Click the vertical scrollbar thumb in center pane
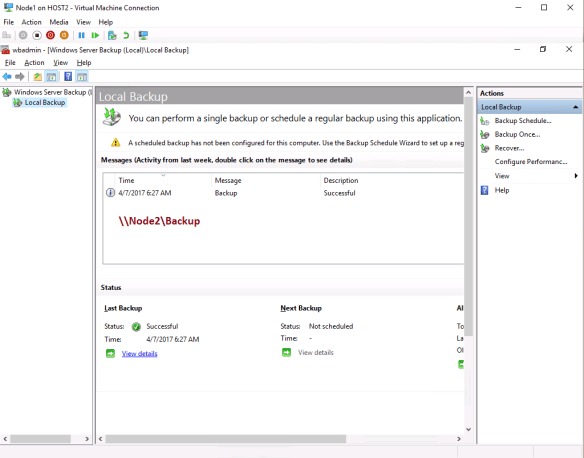 pyautogui.click(x=469, y=217)
